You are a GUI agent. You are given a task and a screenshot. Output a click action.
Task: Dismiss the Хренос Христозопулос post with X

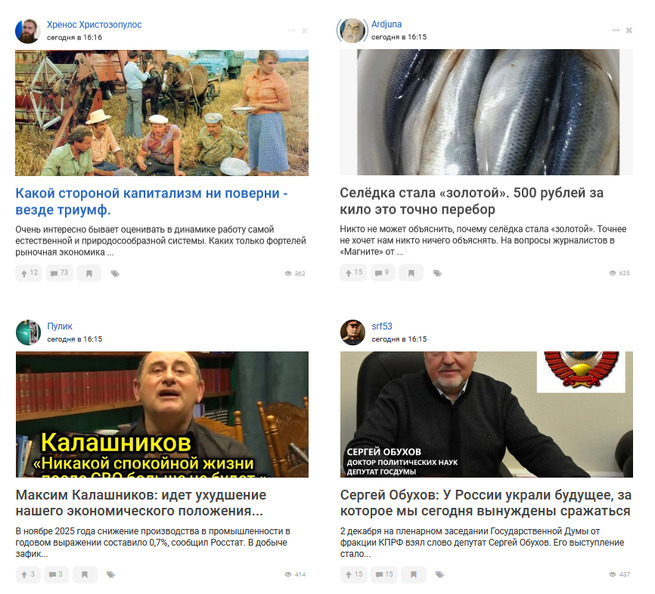point(305,30)
